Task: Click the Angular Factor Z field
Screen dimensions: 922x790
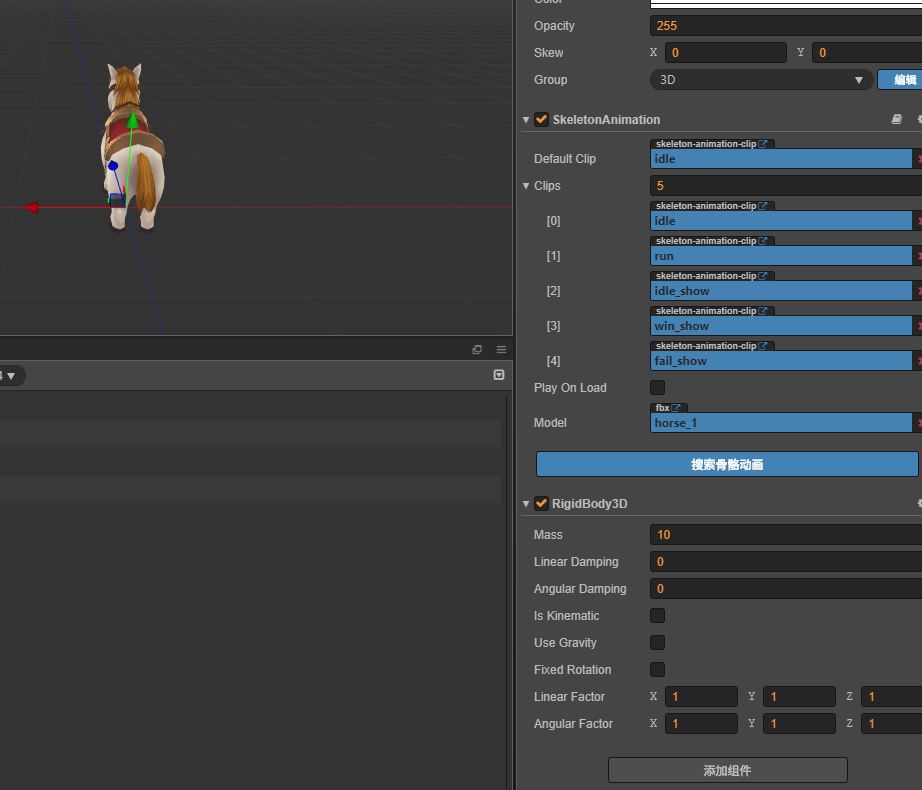Action: coord(891,724)
